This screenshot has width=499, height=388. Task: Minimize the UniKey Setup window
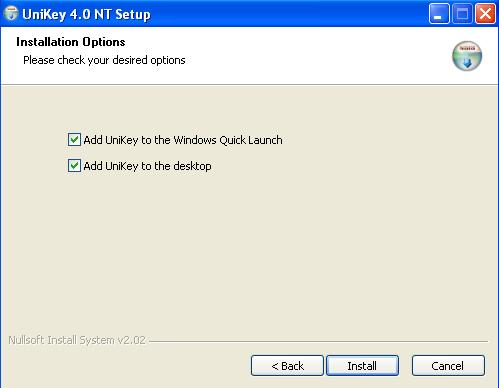click(439, 14)
